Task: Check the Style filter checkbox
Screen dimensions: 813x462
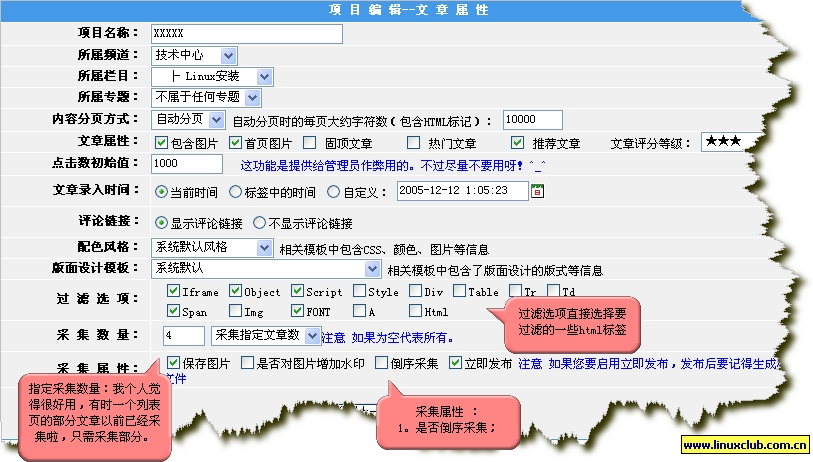Action: tap(359, 290)
